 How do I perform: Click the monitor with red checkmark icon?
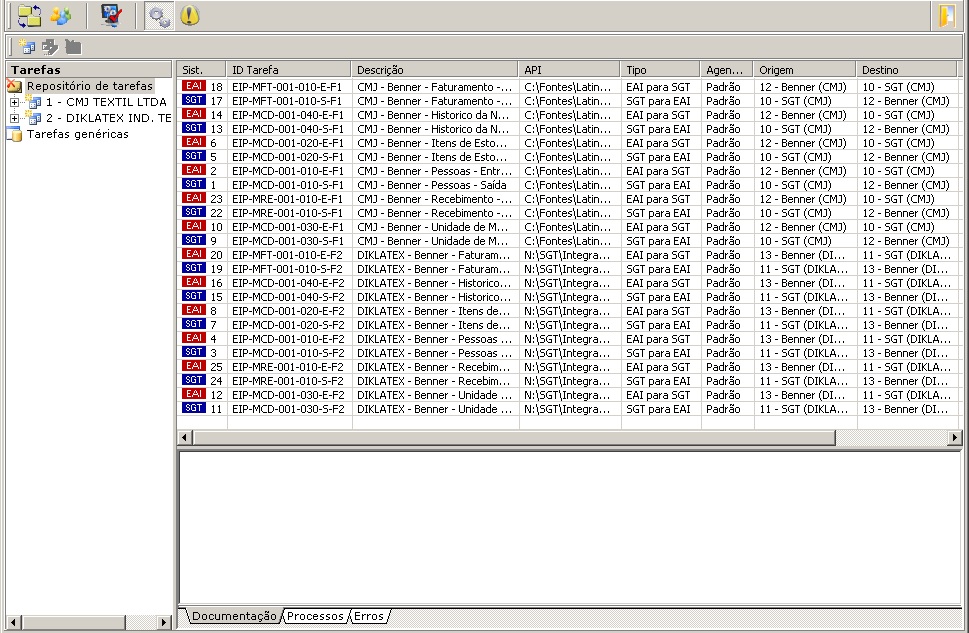pos(111,15)
